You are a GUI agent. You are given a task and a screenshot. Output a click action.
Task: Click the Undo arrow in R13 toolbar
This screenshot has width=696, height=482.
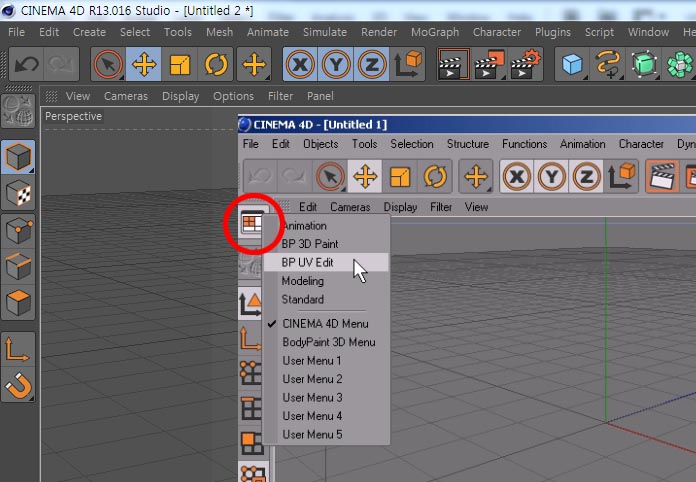(x=26, y=65)
